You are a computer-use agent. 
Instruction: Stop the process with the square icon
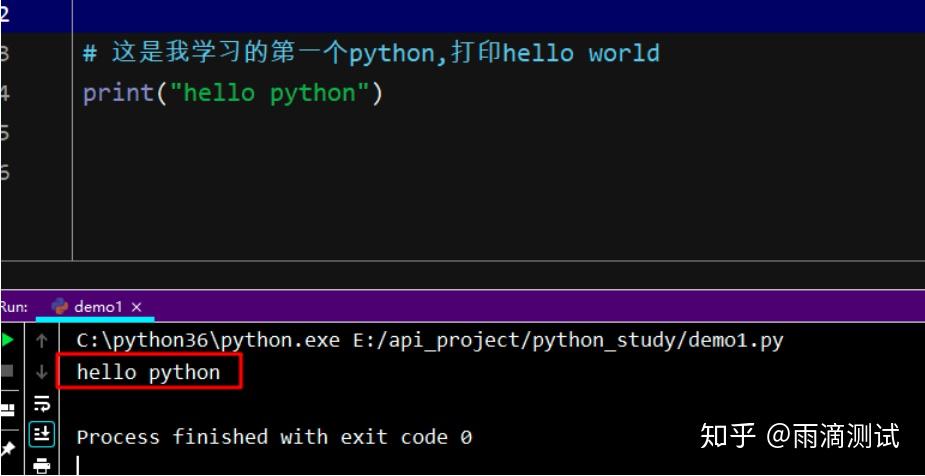tap(6, 371)
